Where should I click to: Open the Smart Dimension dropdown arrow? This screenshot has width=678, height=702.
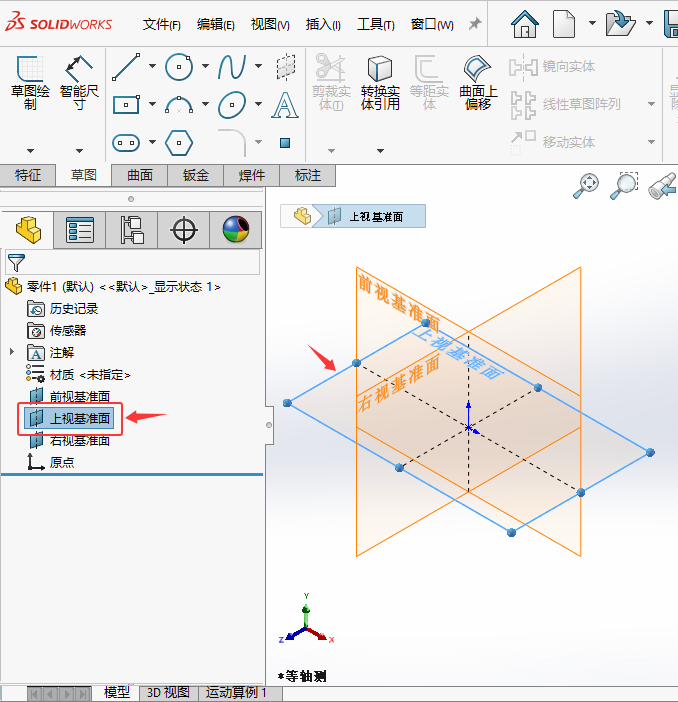click(79, 151)
